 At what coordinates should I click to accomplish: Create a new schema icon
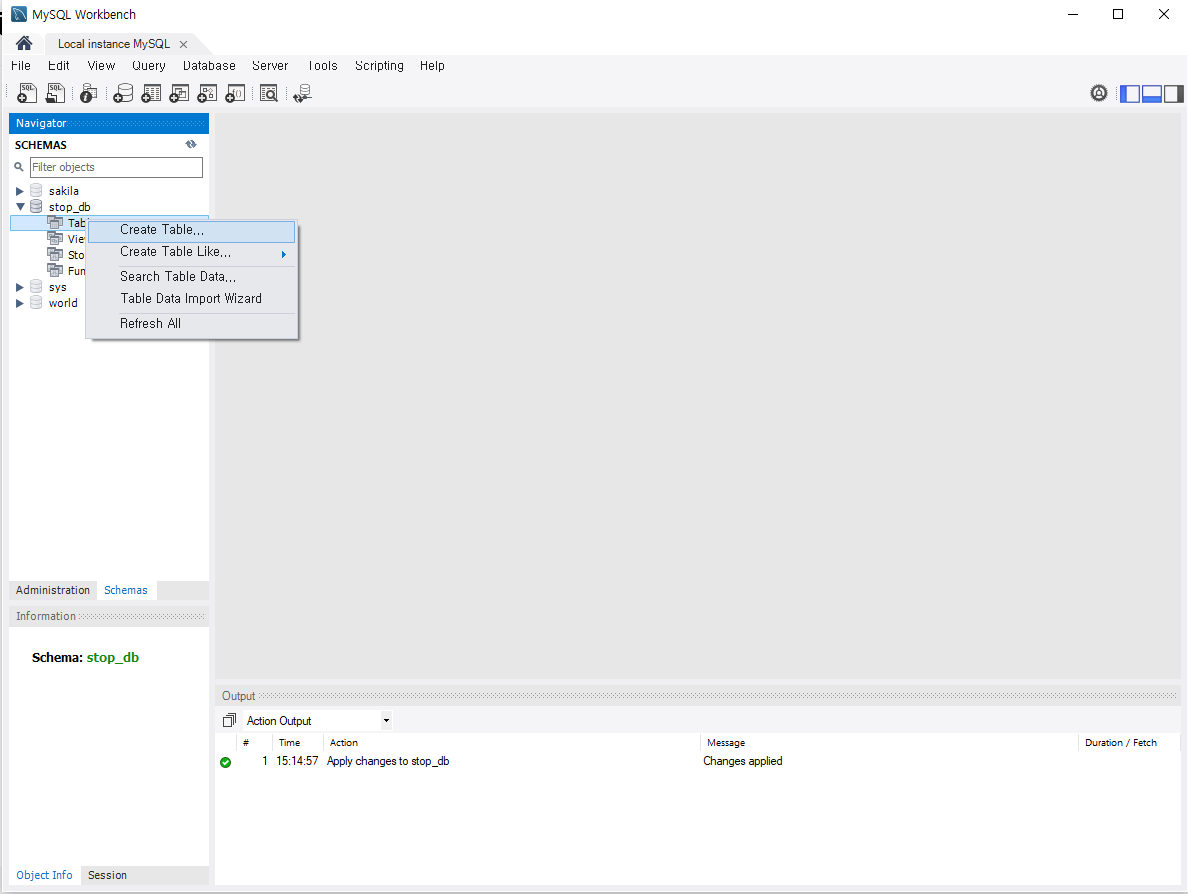123,93
